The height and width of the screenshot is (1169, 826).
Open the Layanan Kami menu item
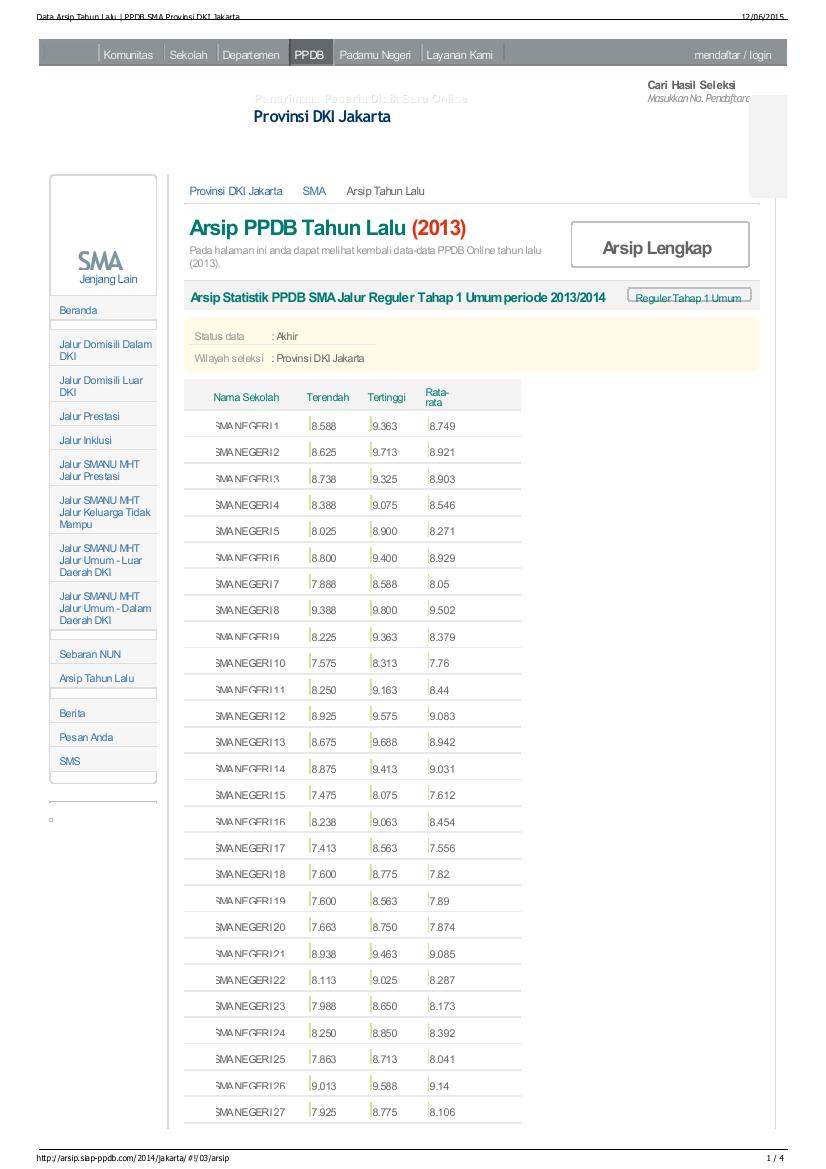click(x=459, y=55)
